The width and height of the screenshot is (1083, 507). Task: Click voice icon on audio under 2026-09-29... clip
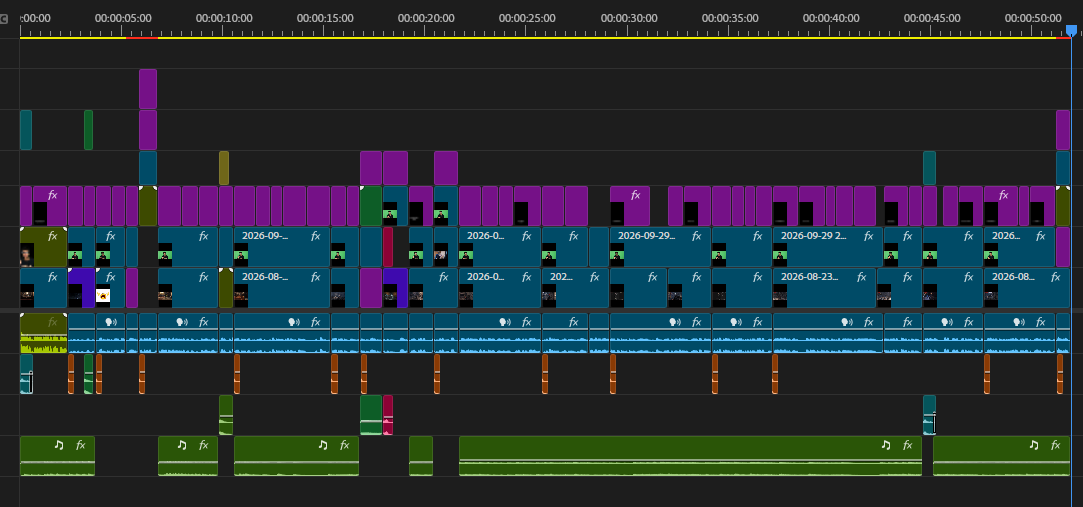675,322
